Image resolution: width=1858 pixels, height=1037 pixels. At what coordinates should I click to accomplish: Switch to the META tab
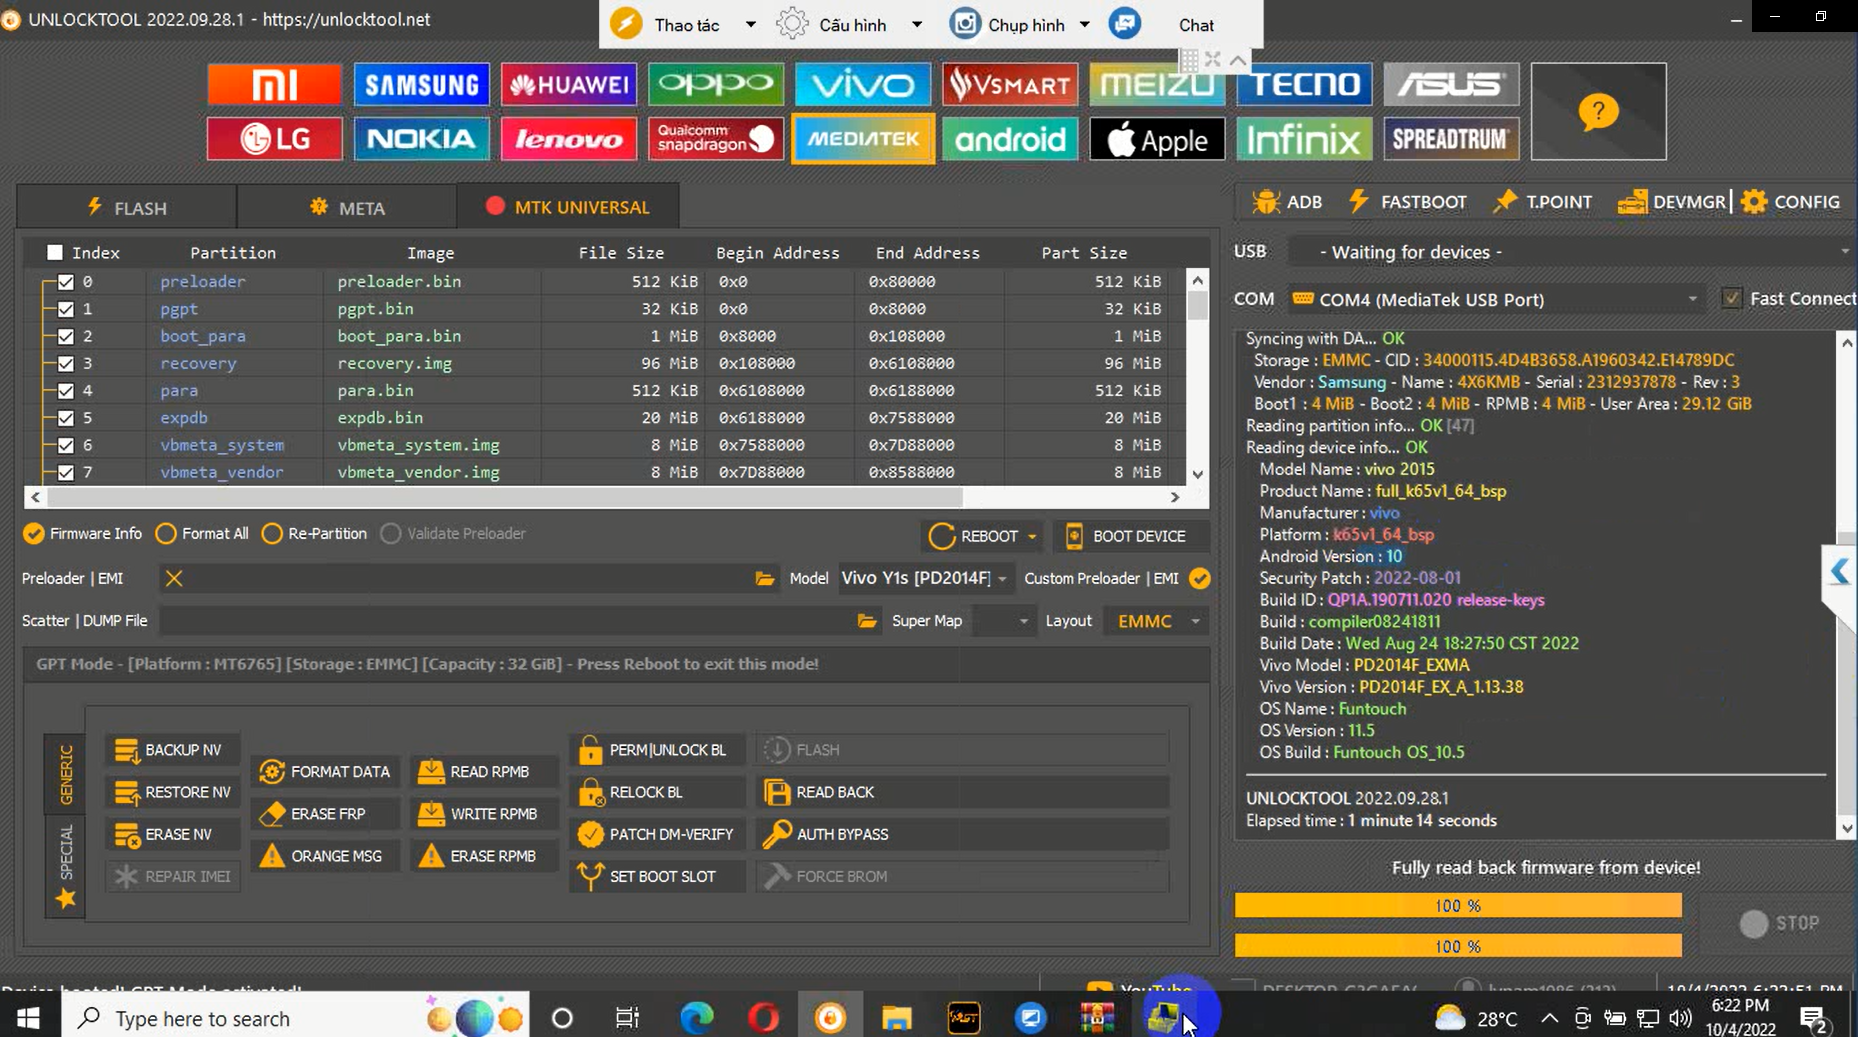click(347, 207)
